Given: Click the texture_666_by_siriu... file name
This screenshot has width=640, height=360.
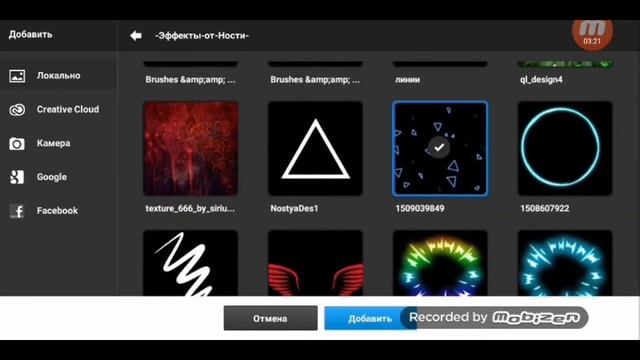Looking at the screenshot, I should coord(190,209).
